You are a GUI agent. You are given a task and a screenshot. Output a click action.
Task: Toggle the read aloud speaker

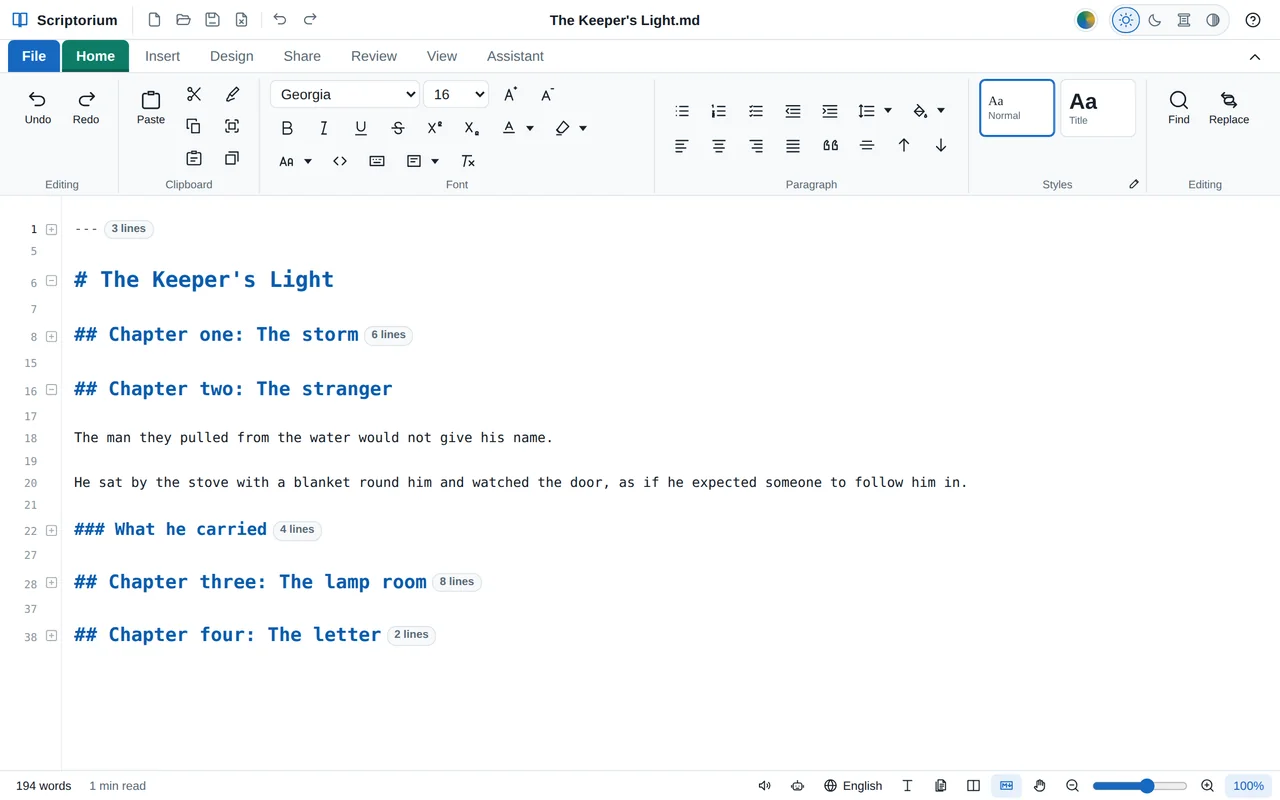click(x=765, y=786)
